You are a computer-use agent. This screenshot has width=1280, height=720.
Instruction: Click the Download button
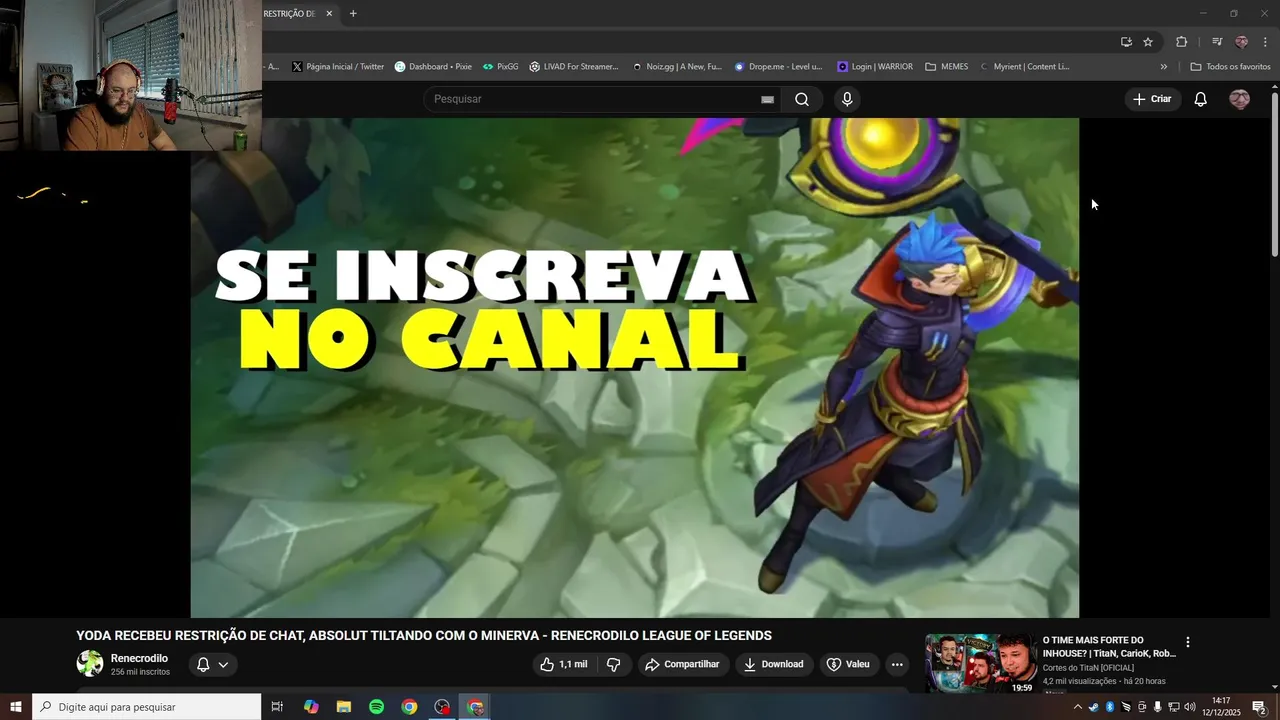click(x=774, y=664)
